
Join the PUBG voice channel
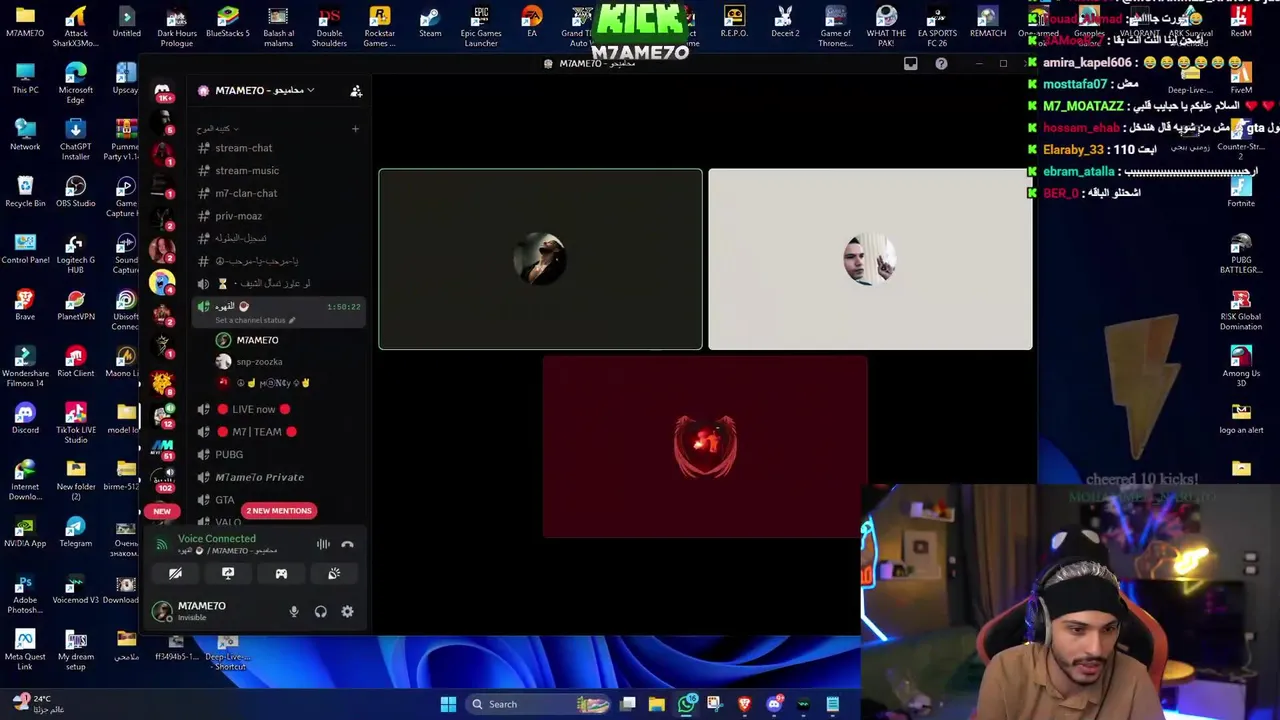229,454
